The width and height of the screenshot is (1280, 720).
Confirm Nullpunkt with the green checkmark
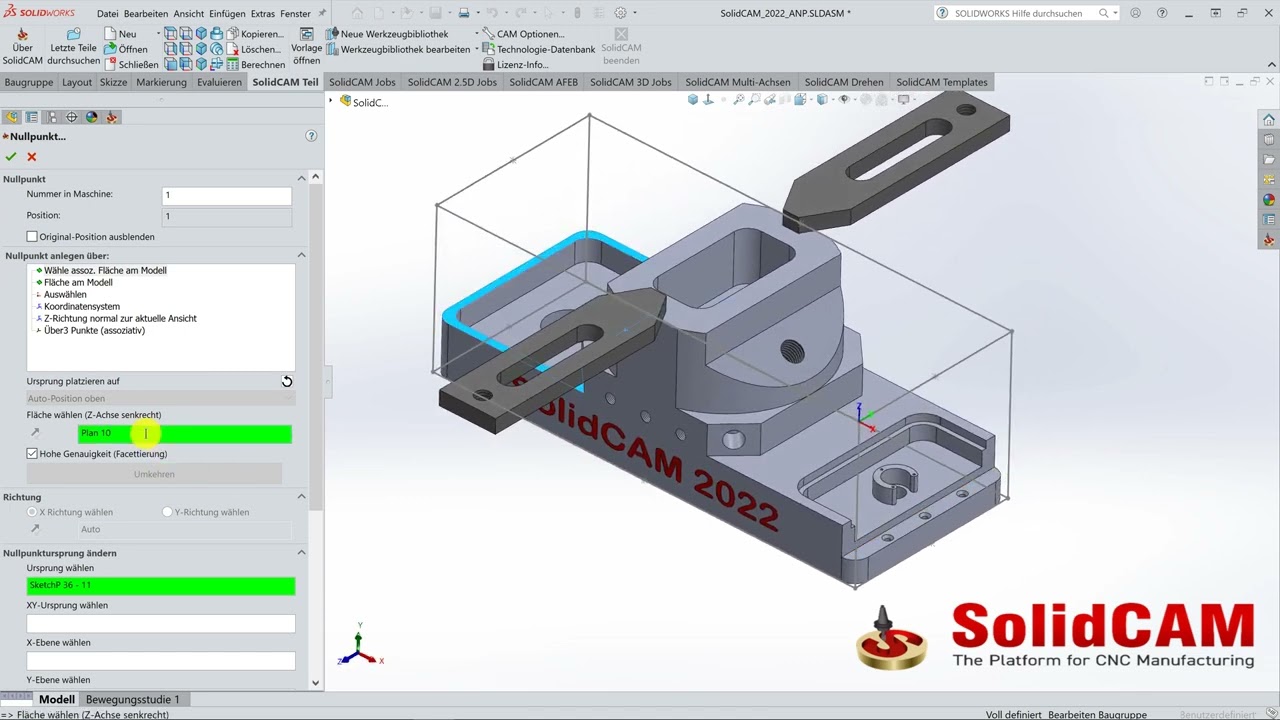pos(11,157)
